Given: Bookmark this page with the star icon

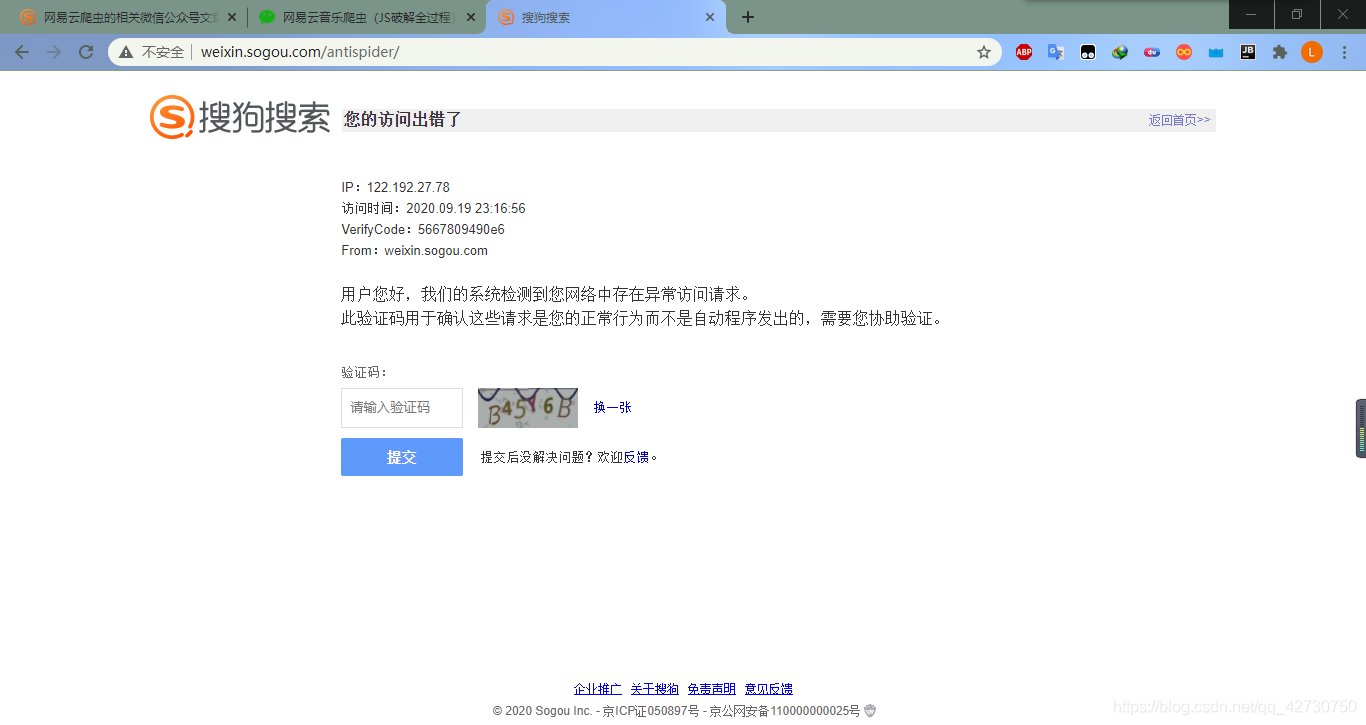Looking at the screenshot, I should (x=984, y=52).
